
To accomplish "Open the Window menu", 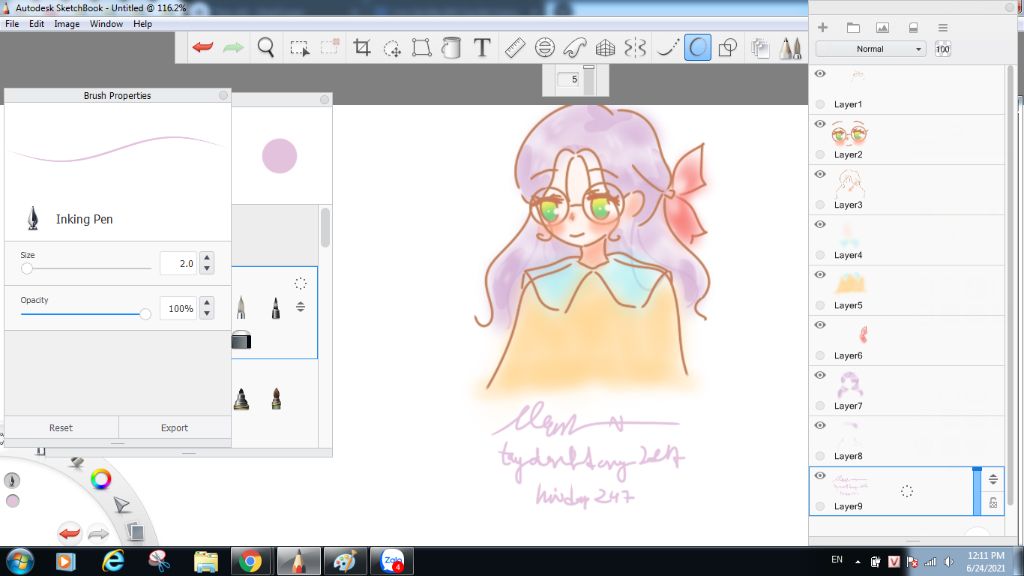I will (x=106, y=24).
